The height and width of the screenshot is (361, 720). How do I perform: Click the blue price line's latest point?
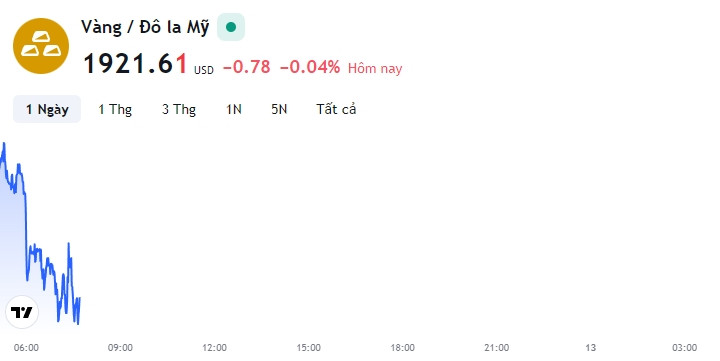click(79, 299)
